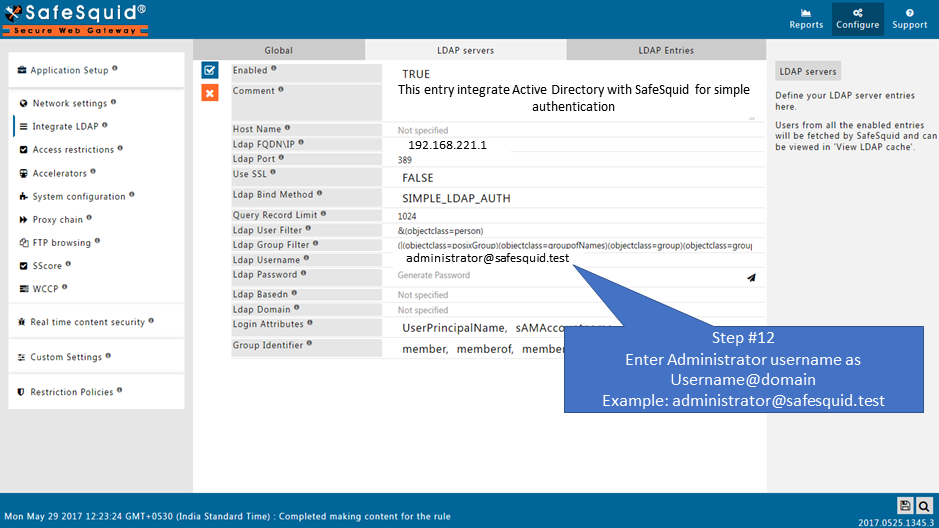This screenshot has width=939, height=528.
Task: Click the Query Record Limit field showing 1024
Action: click(573, 216)
